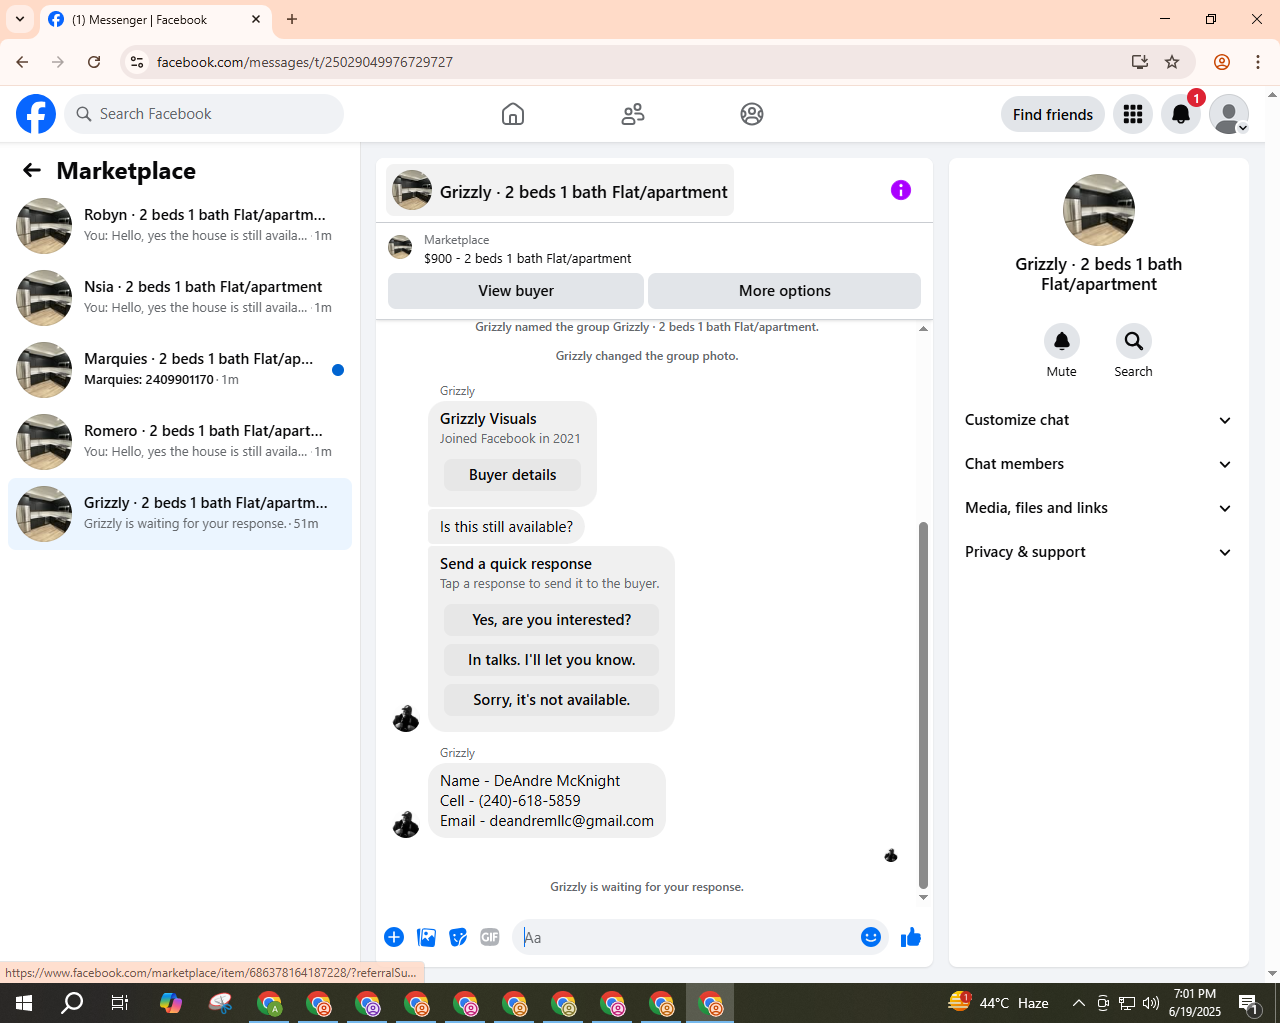Attach a photo to the message
The image size is (1280, 1023).
click(427, 937)
